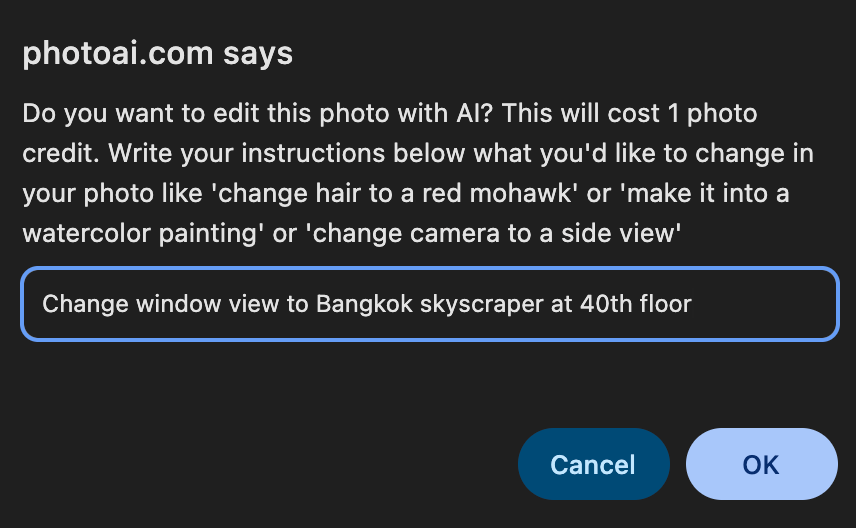Click empty space after the input text
This screenshot has height=528, width=856.
point(765,304)
